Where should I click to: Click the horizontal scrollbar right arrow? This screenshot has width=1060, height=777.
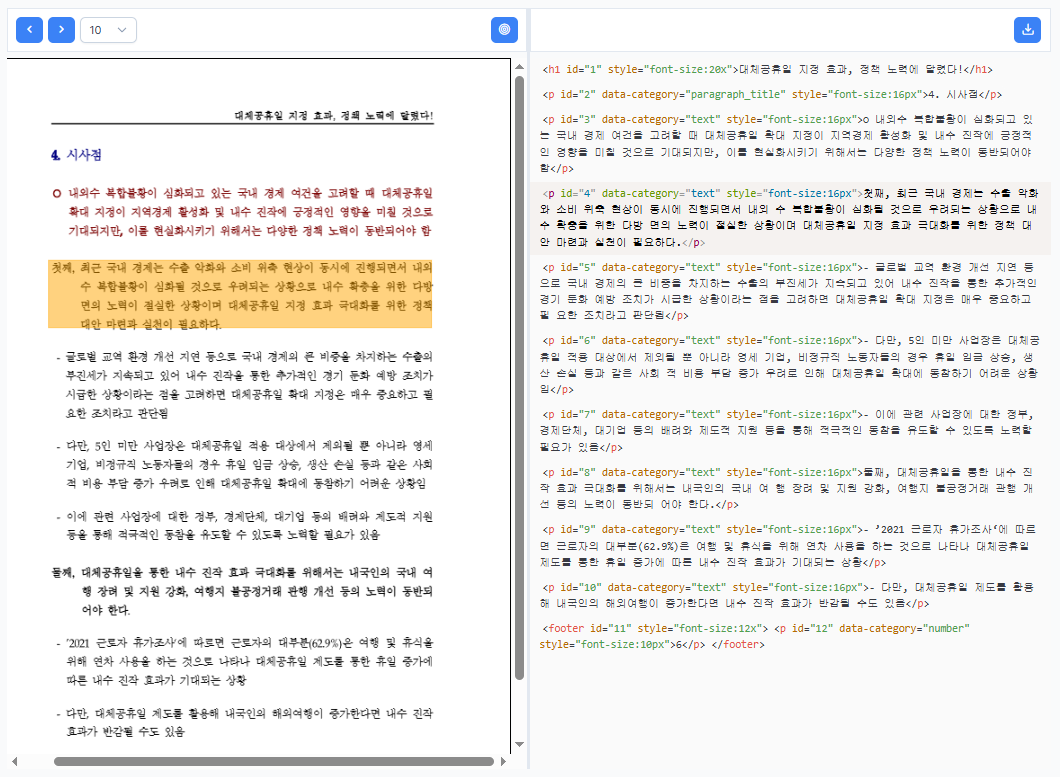click(x=503, y=761)
